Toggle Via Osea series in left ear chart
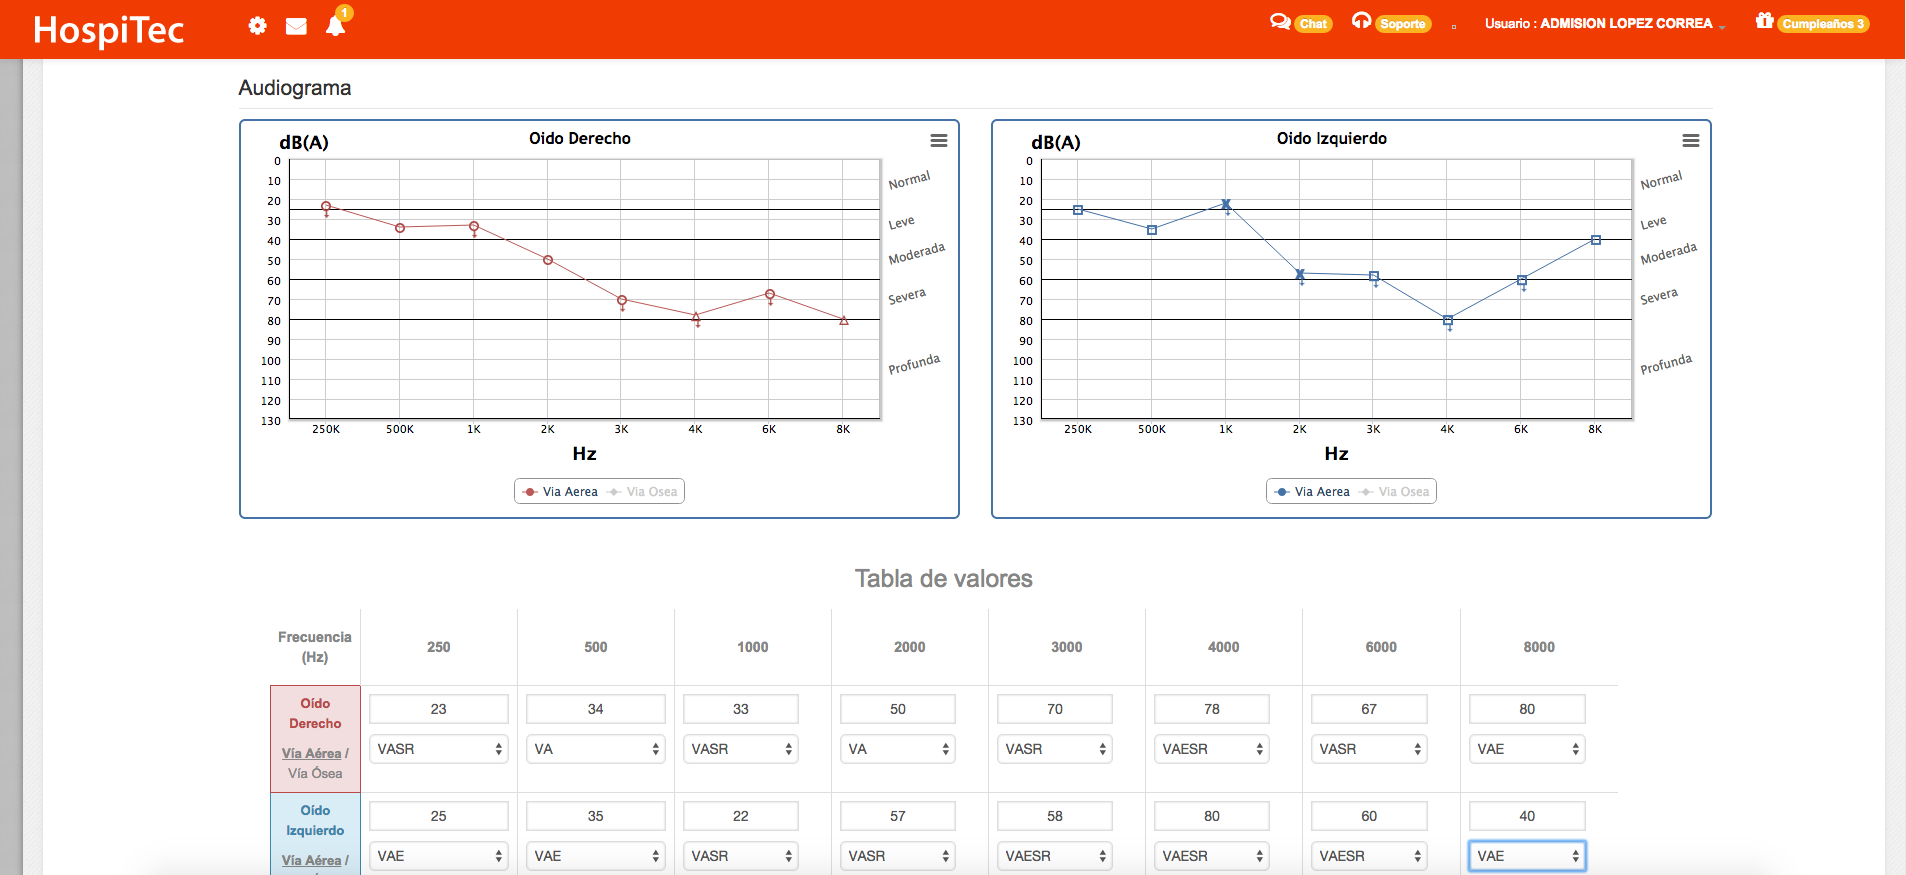The width and height of the screenshot is (1906, 875). [x=1396, y=492]
